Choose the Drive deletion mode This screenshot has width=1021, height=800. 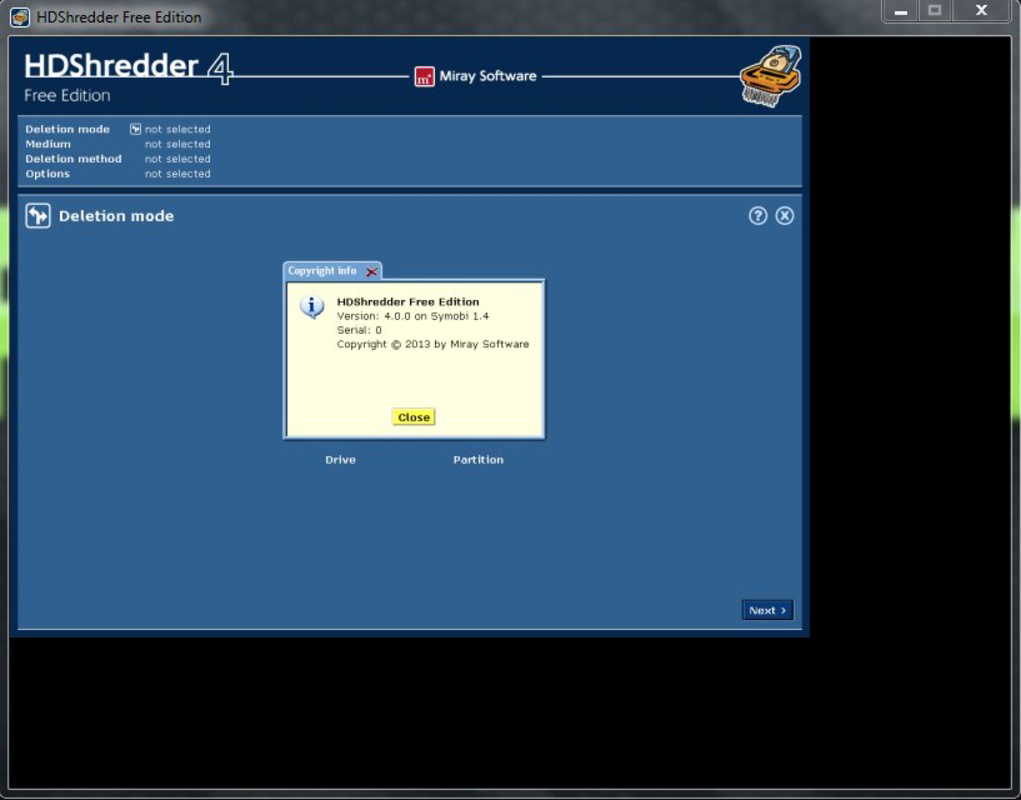pyautogui.click(x=341, y=460)
